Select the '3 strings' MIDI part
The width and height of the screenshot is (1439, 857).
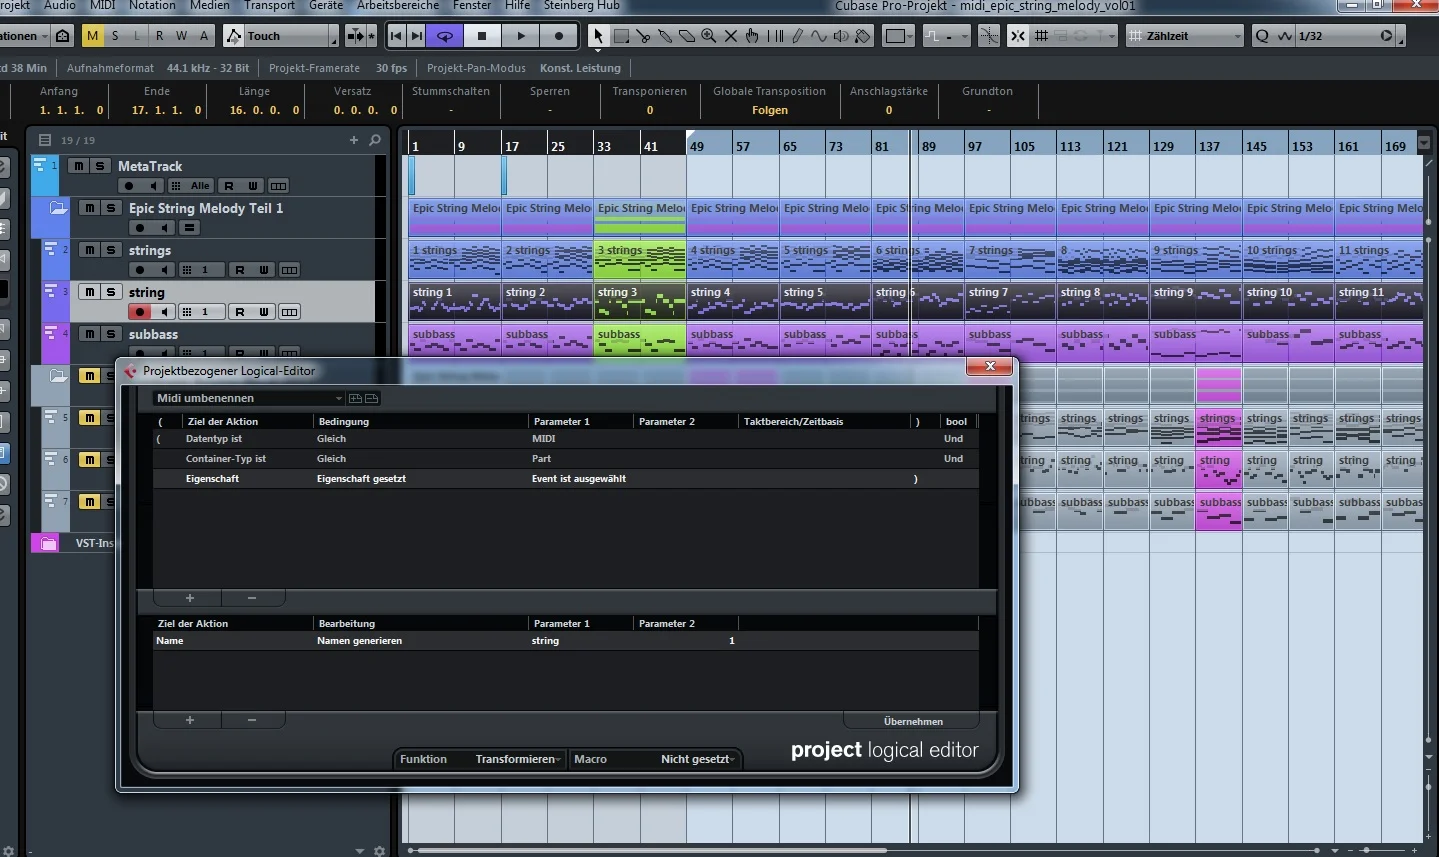640,259
